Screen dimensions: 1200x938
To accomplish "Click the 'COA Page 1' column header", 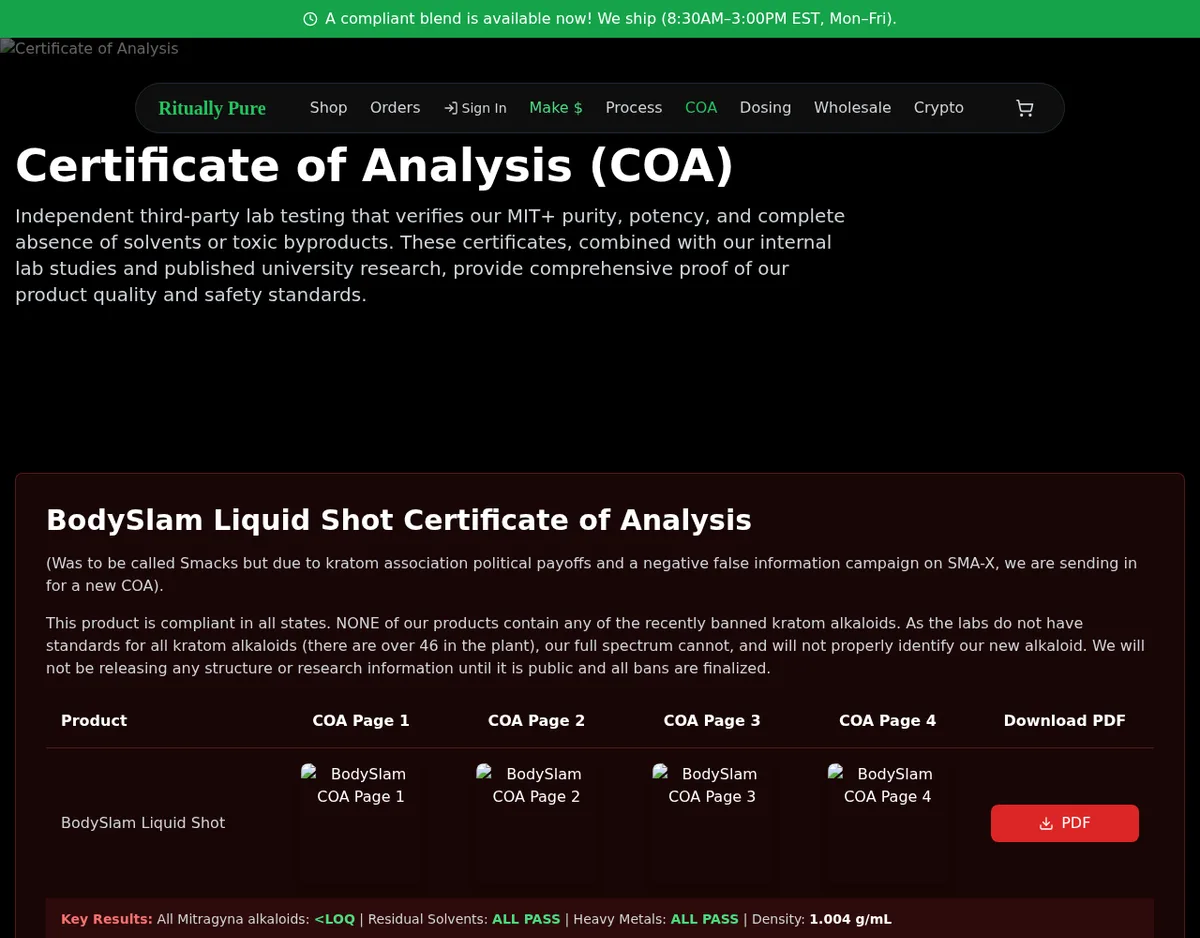I will click(361, 721).
